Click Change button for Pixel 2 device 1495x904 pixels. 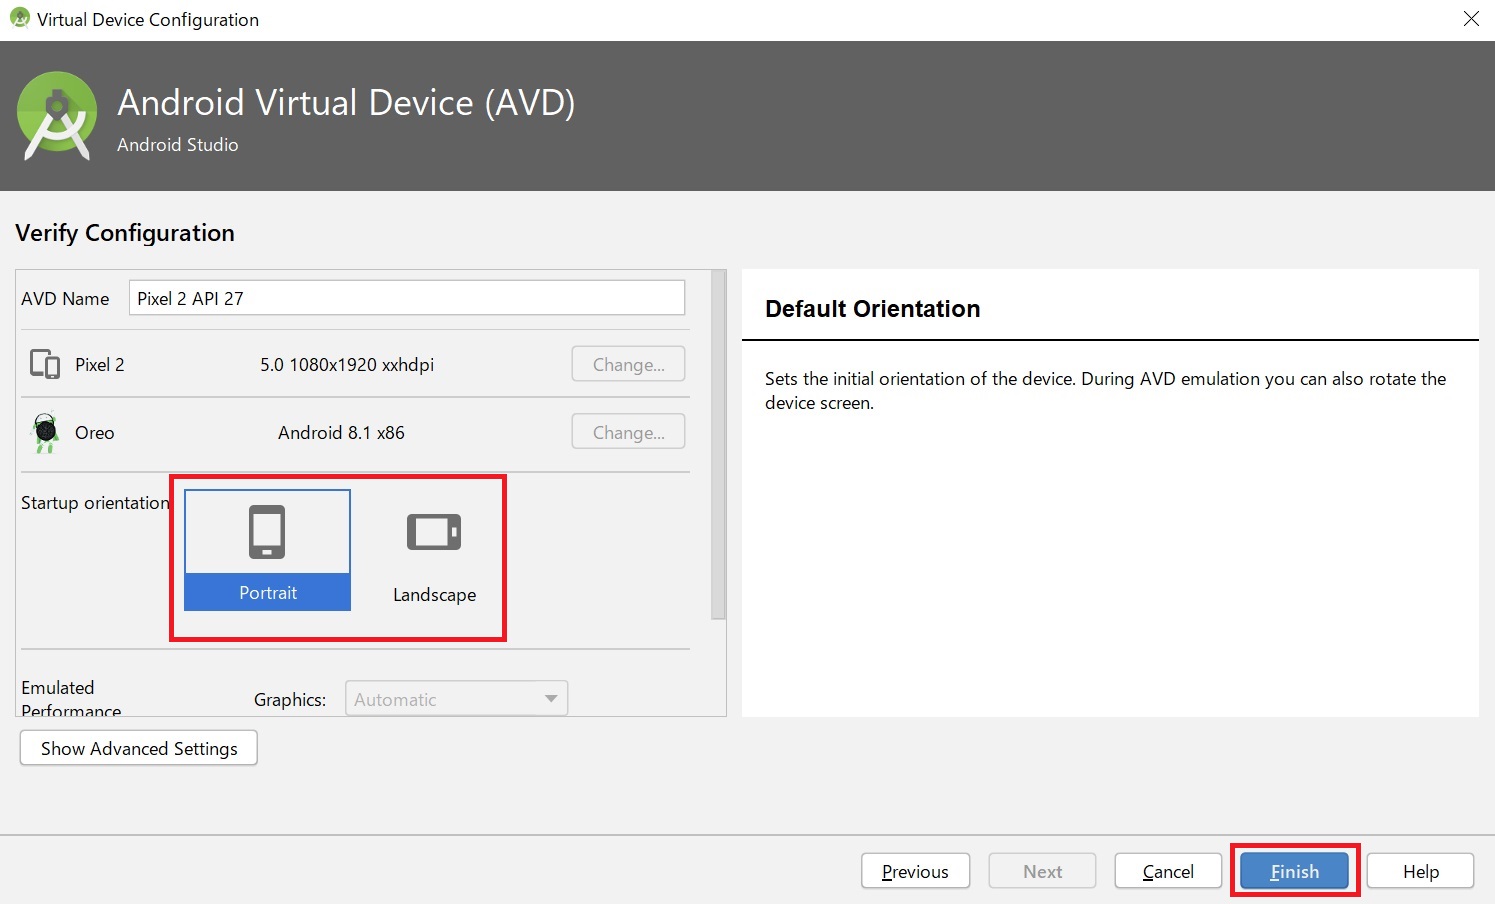628,364
